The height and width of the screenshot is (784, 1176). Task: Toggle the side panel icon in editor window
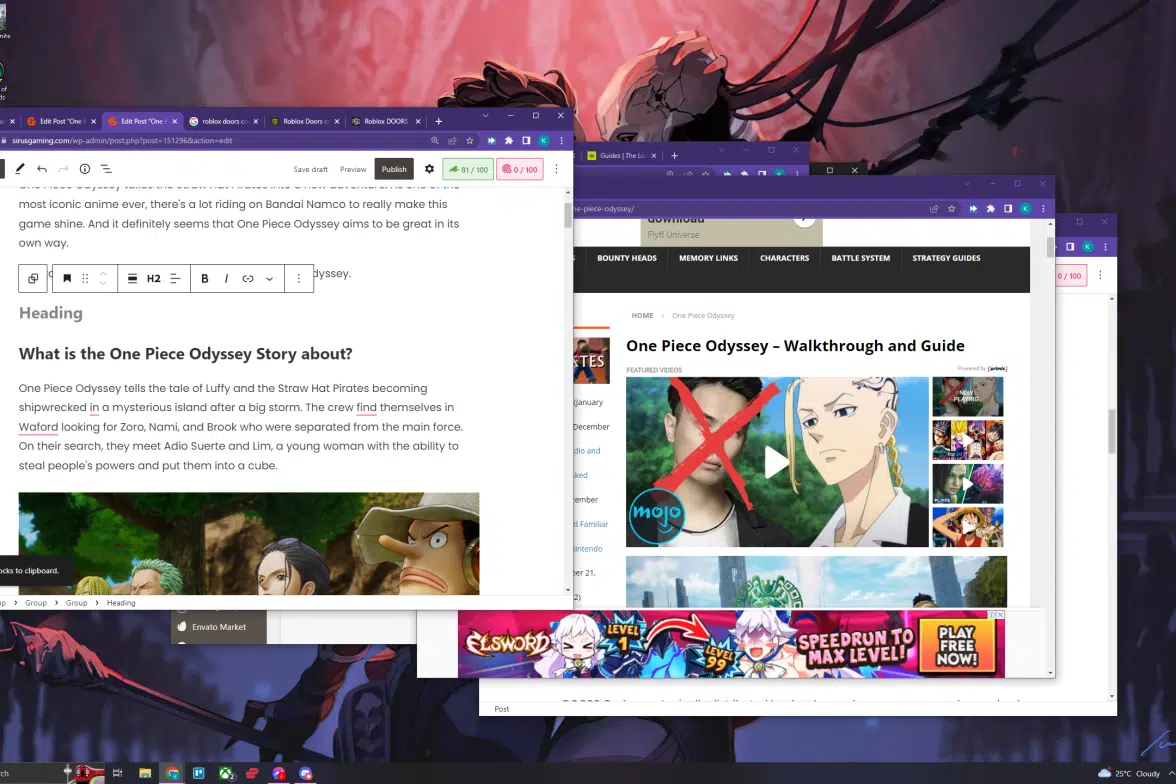pyautogui.click(x=526, y=140)
